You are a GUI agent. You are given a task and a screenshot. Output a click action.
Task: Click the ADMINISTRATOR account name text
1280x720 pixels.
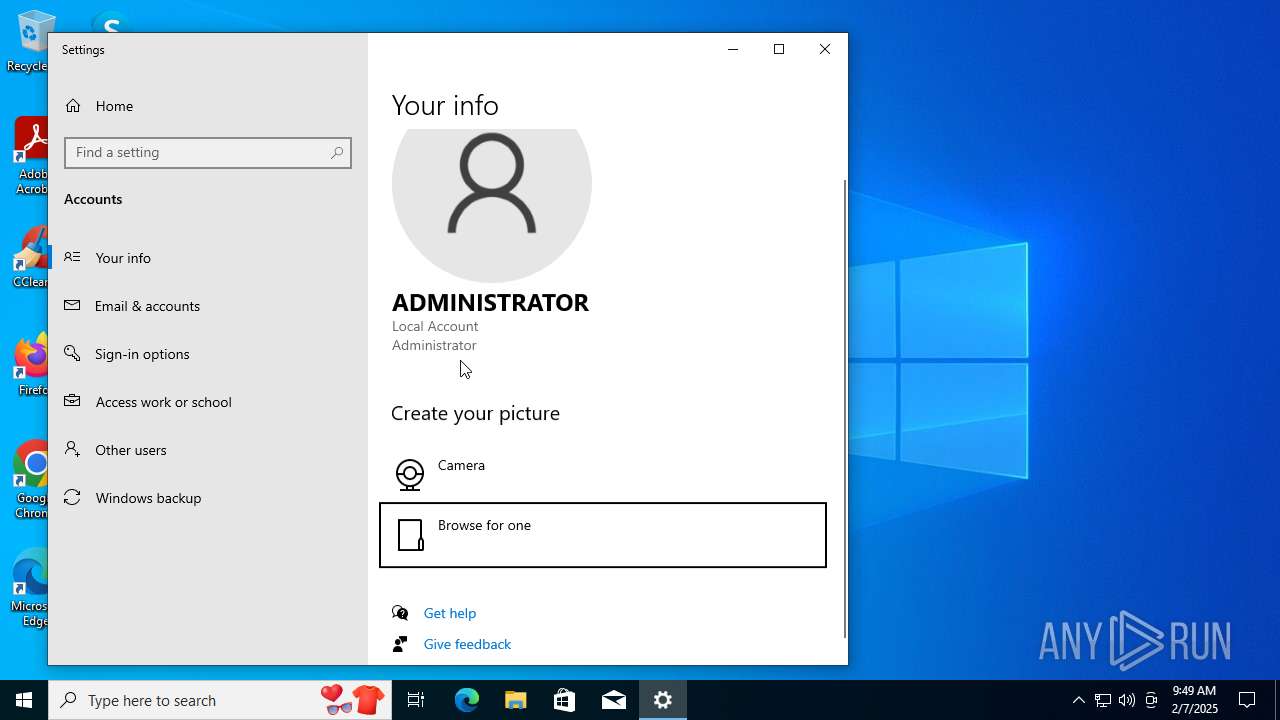pyautogui.click(x=490, y=302)
